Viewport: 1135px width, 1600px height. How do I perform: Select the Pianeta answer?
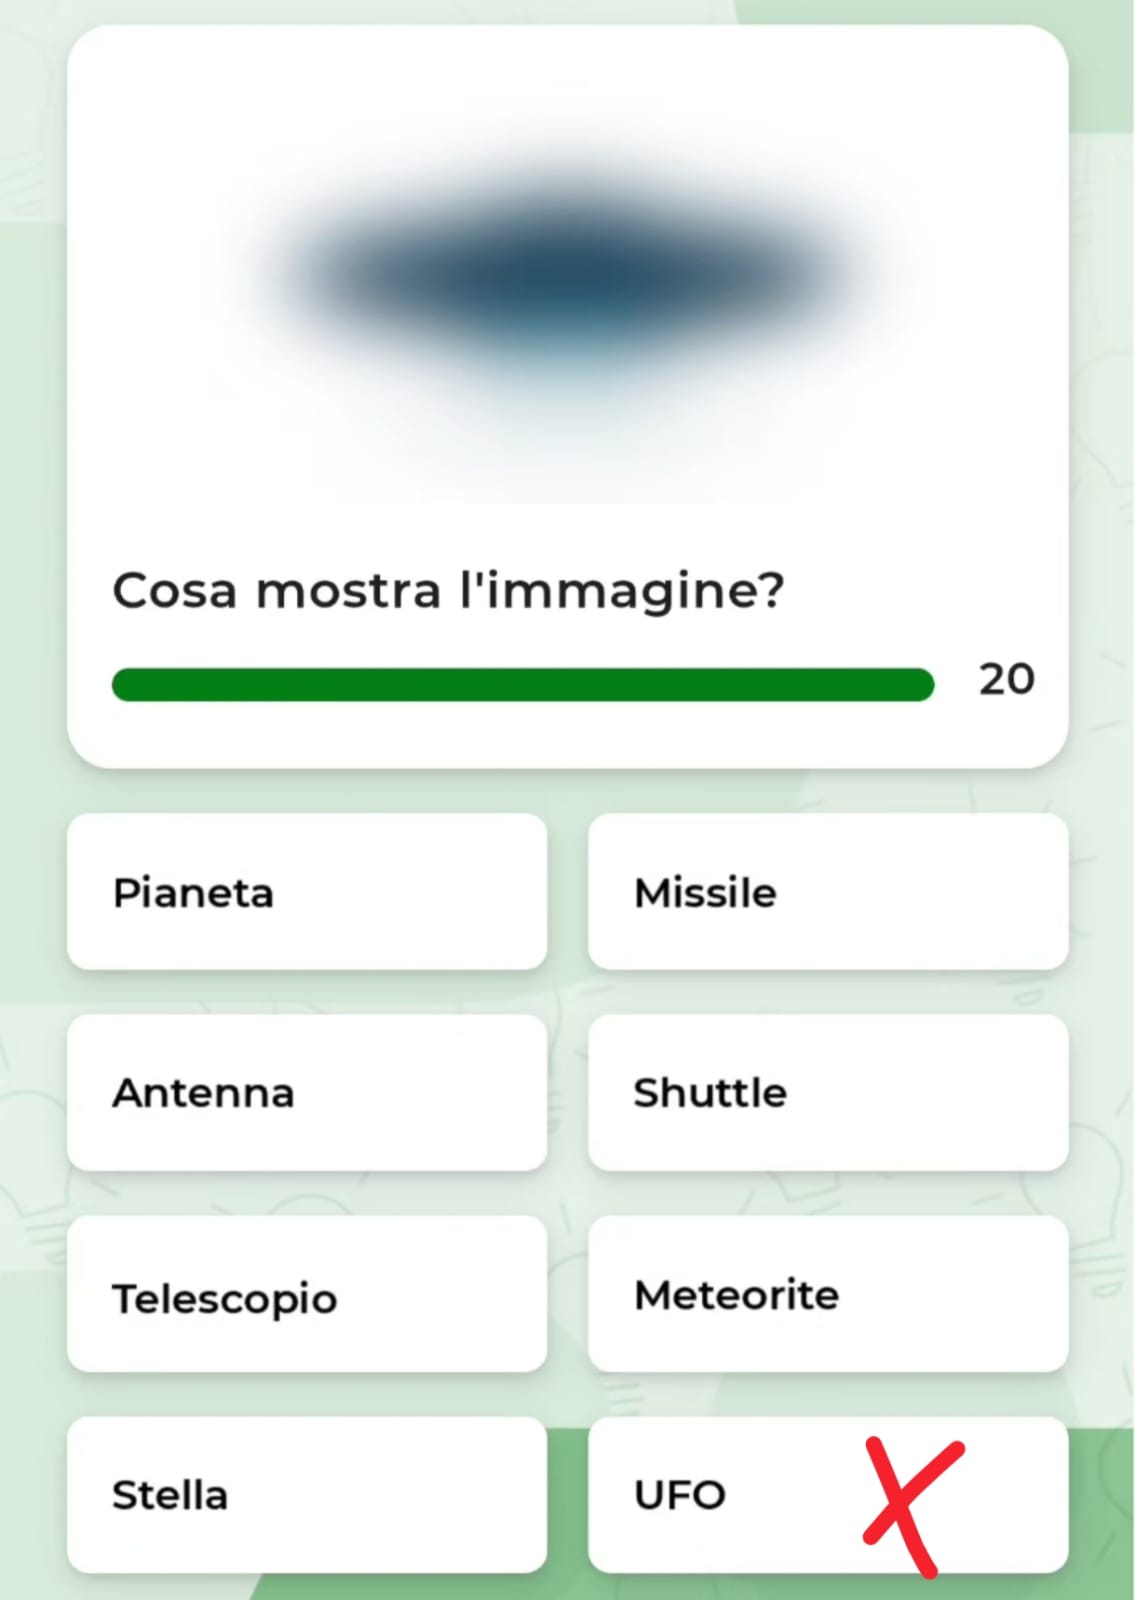pyautogui.click(x=306, y=892)
